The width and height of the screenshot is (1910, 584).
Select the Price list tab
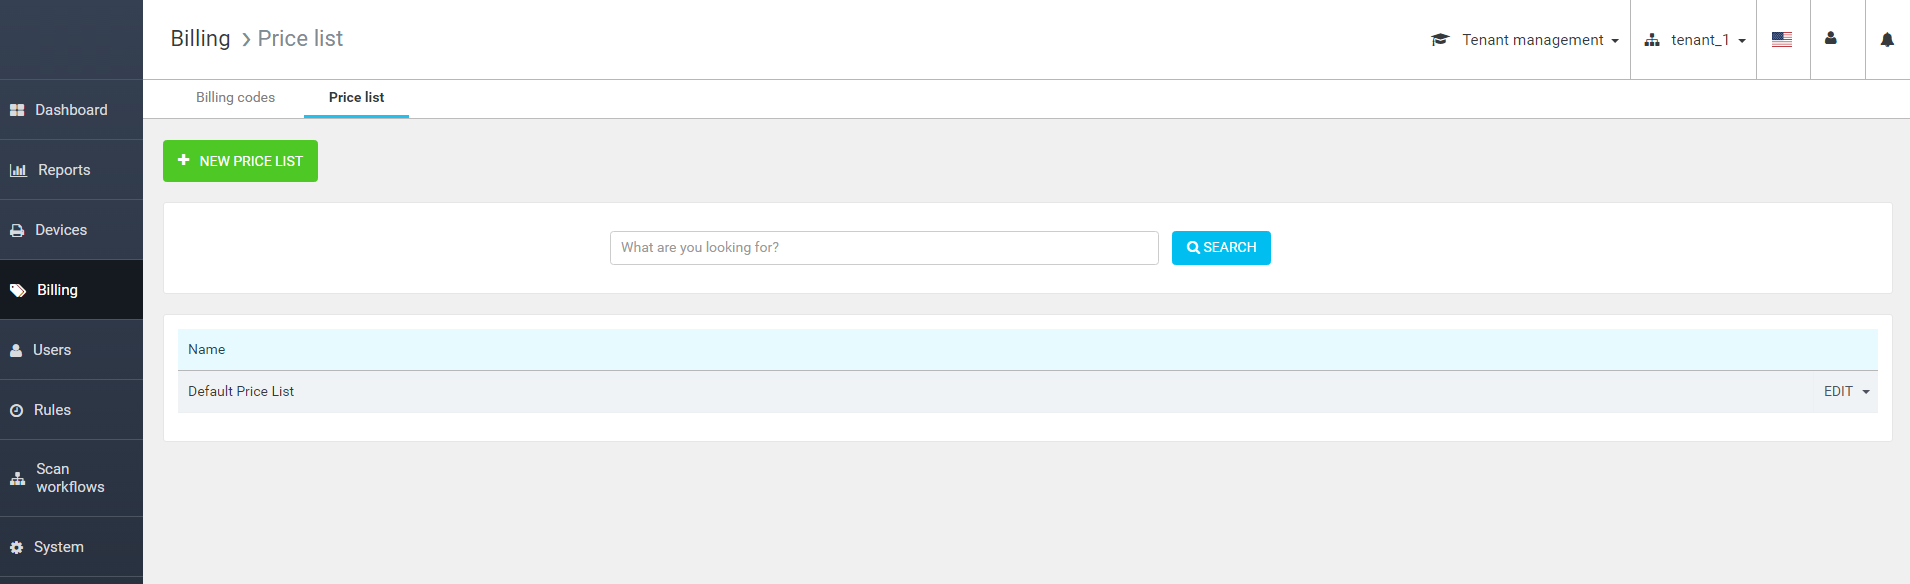coord(356,98)
